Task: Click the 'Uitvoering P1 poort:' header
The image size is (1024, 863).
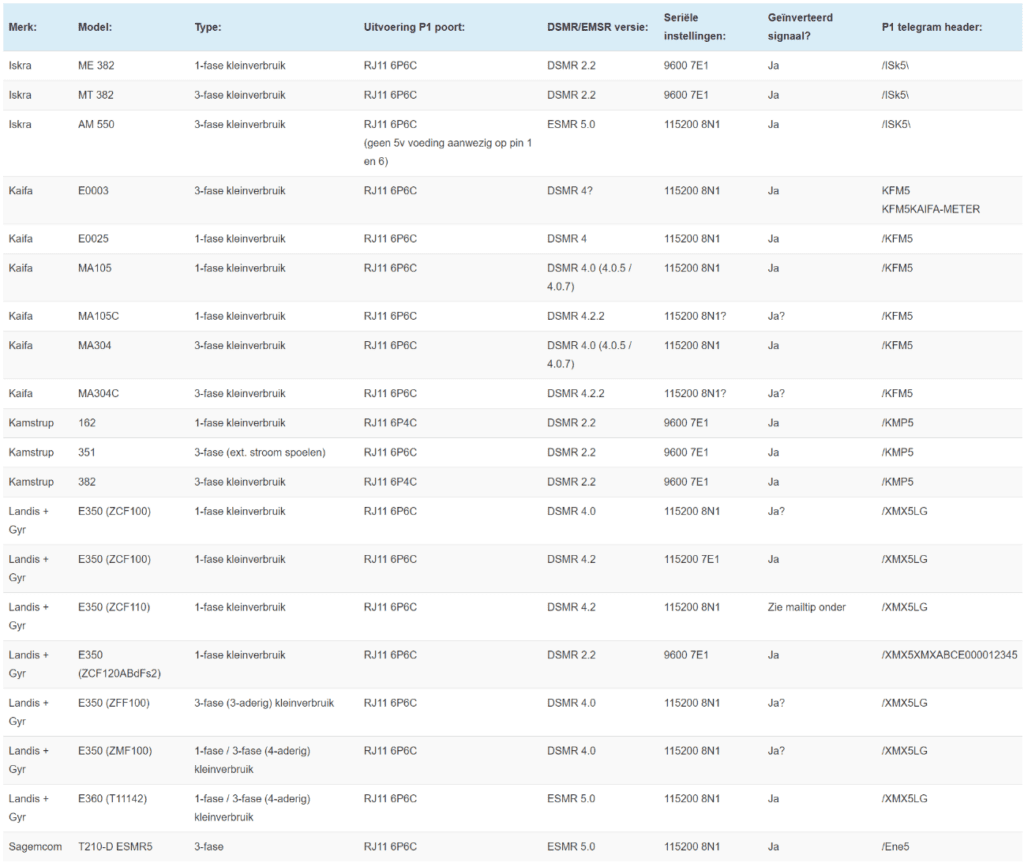Action: coord(414,27)
